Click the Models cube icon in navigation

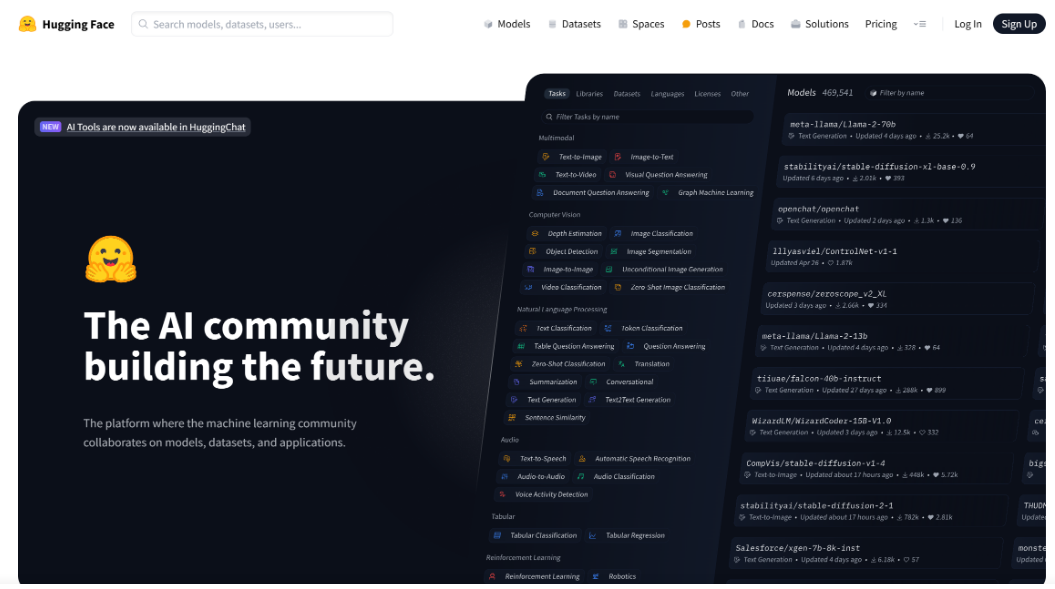click(488, 24)
